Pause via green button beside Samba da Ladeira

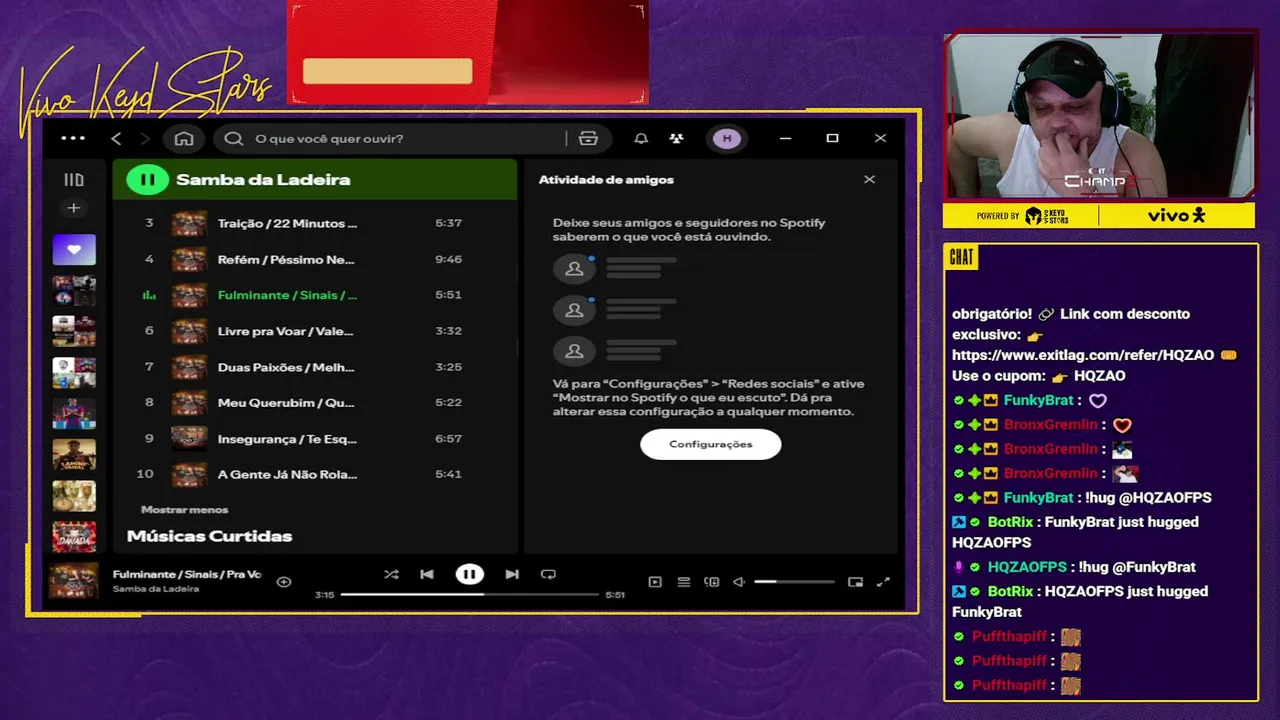coord(147,180)
